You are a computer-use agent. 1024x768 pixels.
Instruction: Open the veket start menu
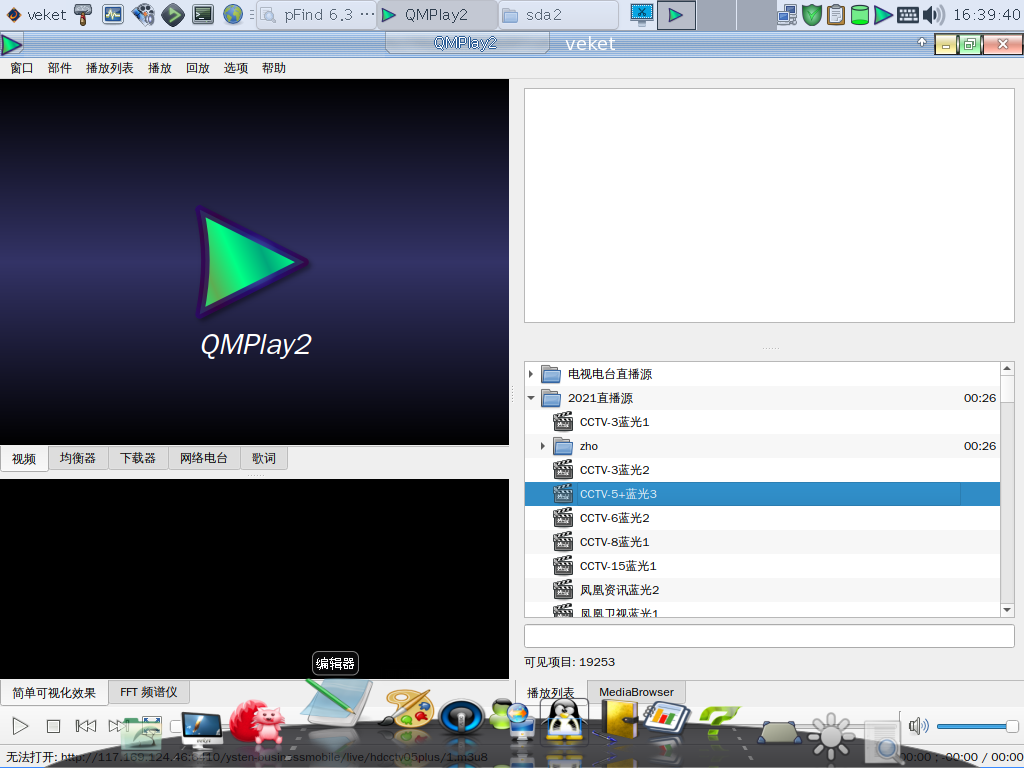pyautogui.click(x=36, y=14)
